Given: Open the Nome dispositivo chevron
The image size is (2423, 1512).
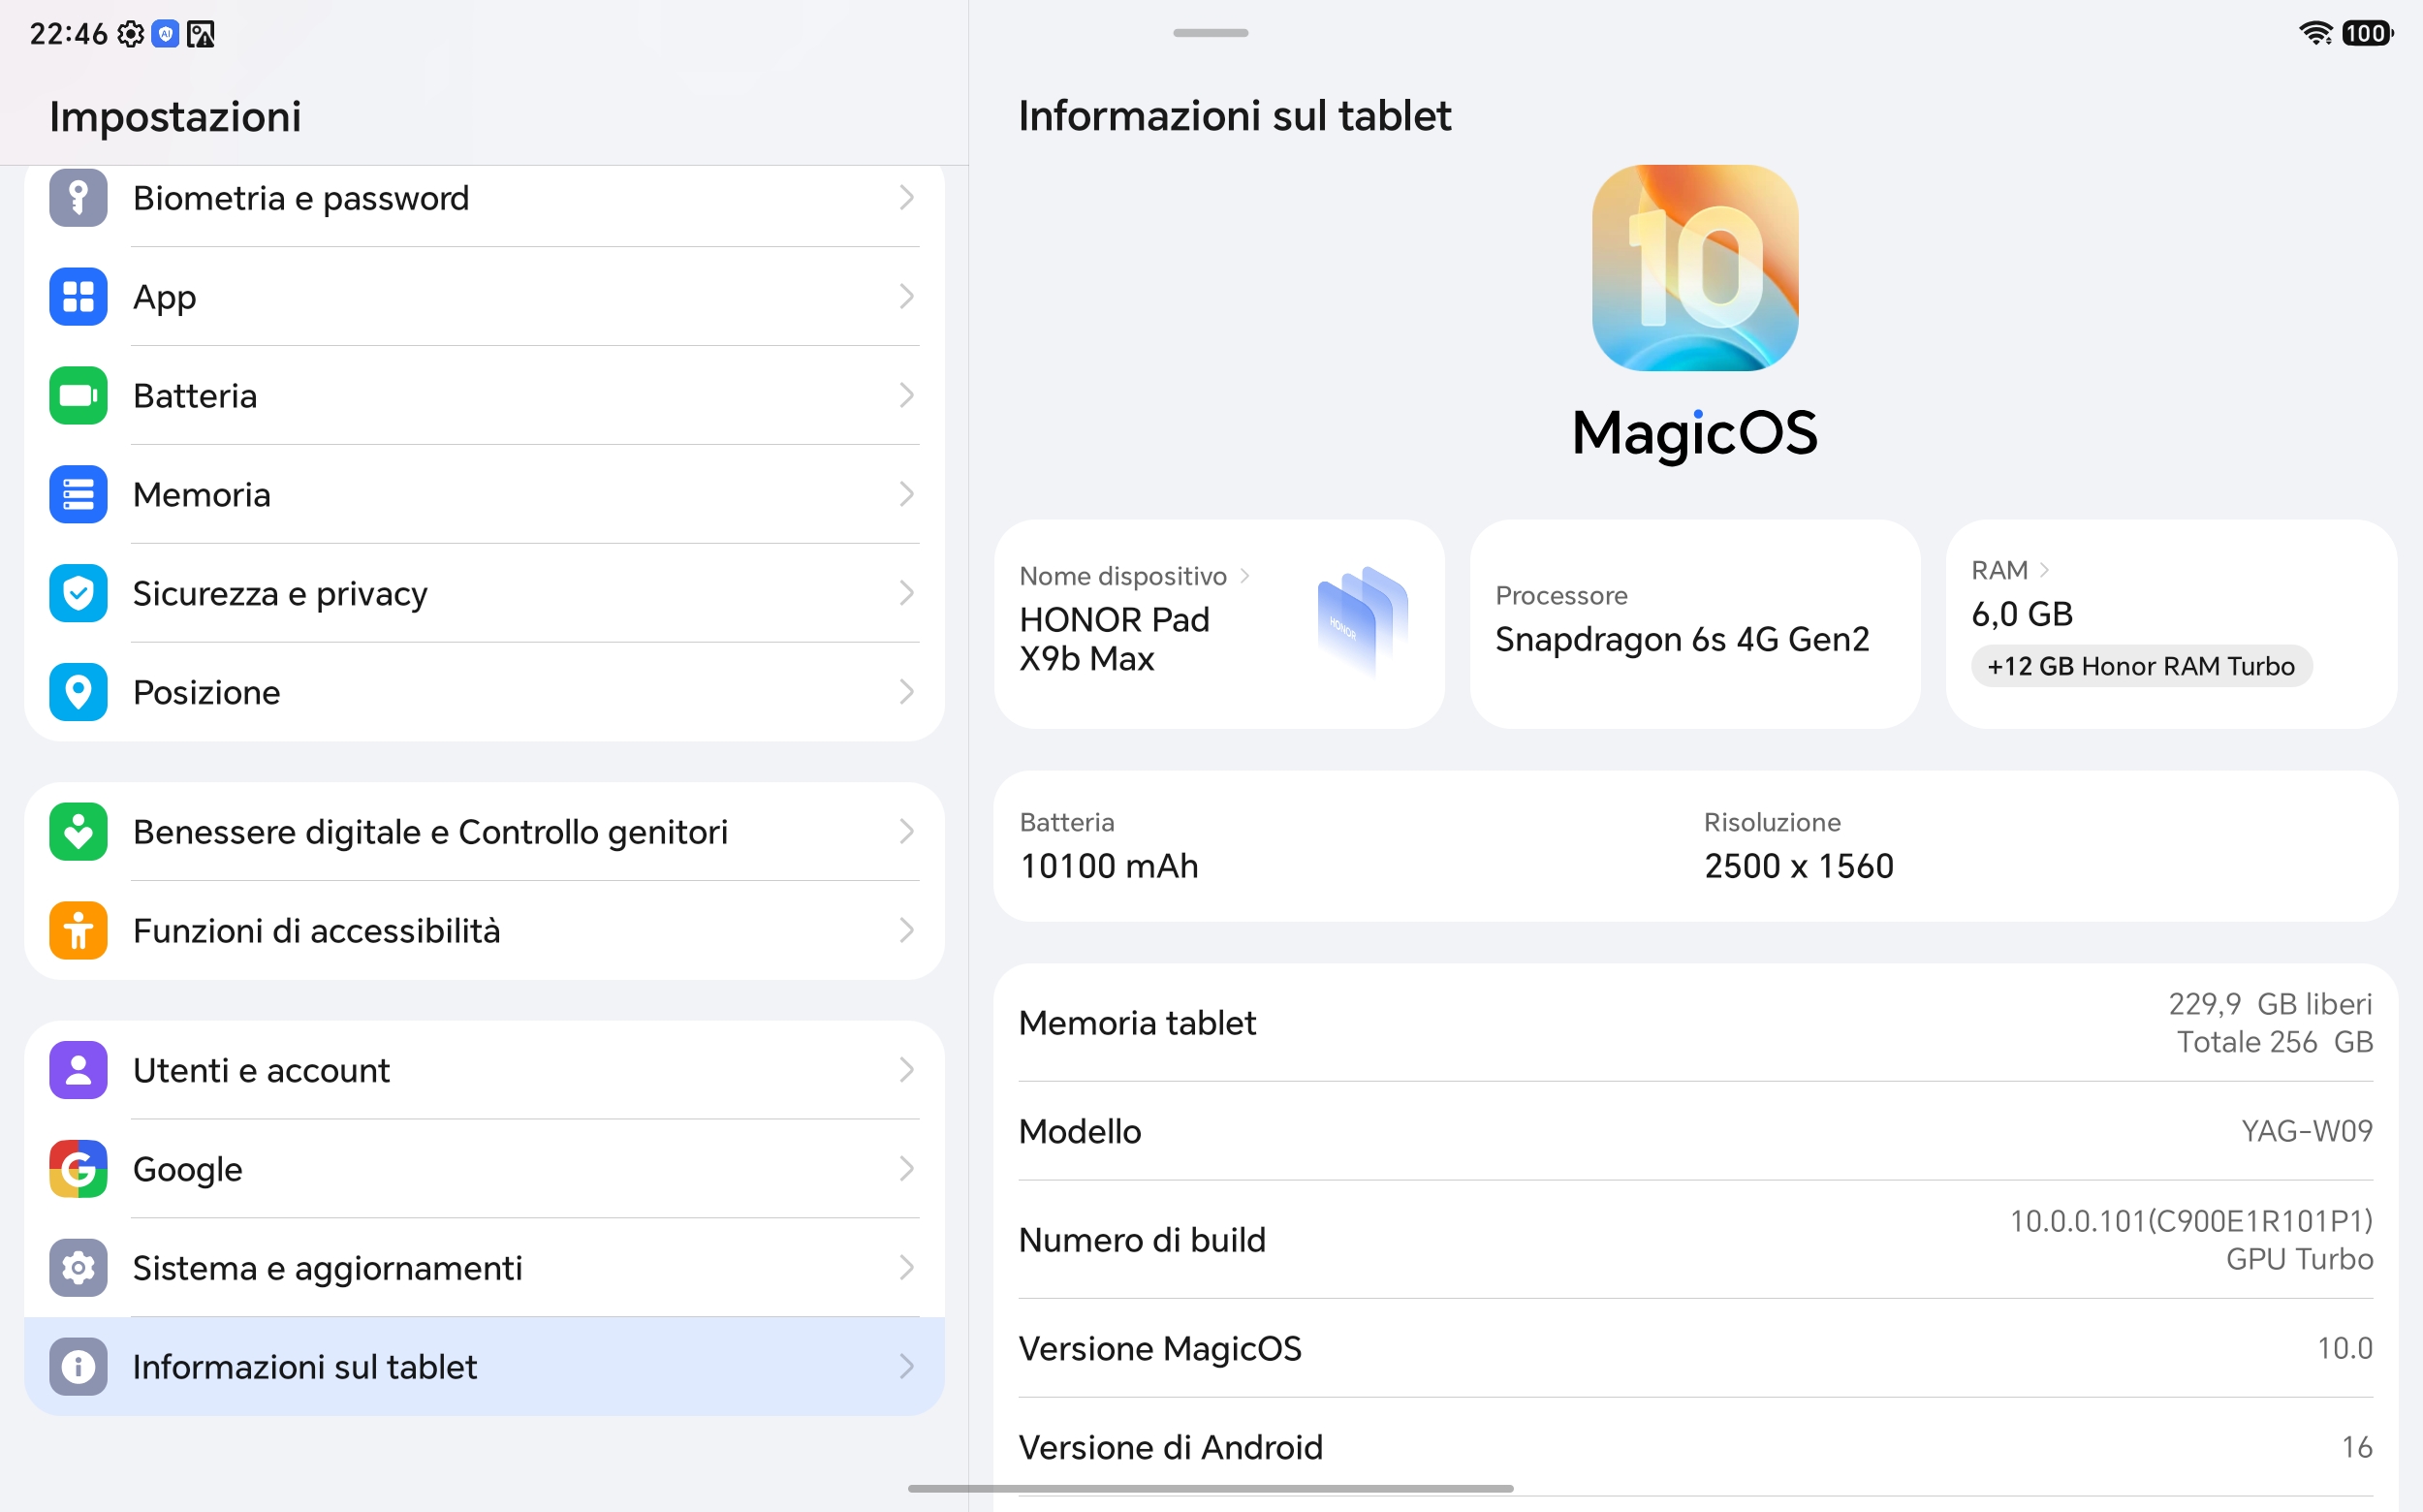Looking at the screenshot, I should tap(1245, 576).
